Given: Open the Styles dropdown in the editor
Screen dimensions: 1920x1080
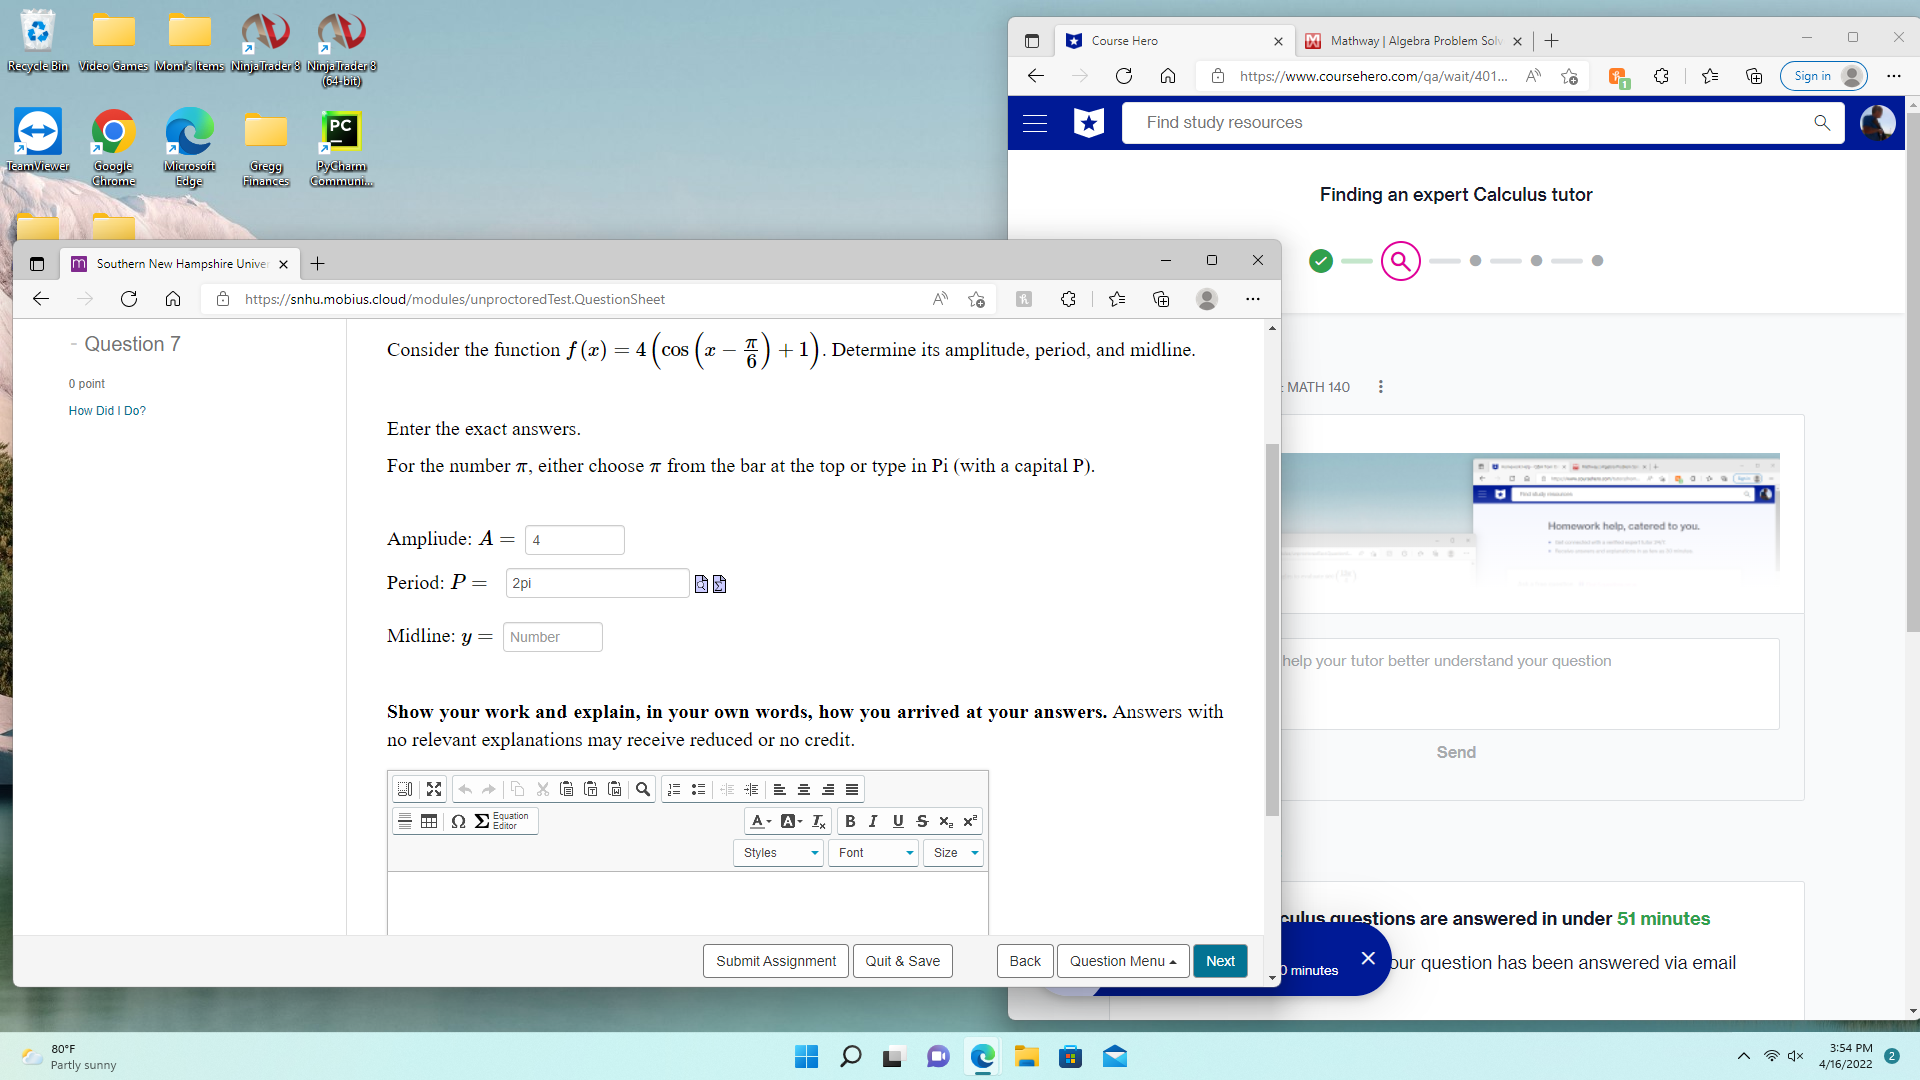Looking at the screenshot, I should [777, 853].
